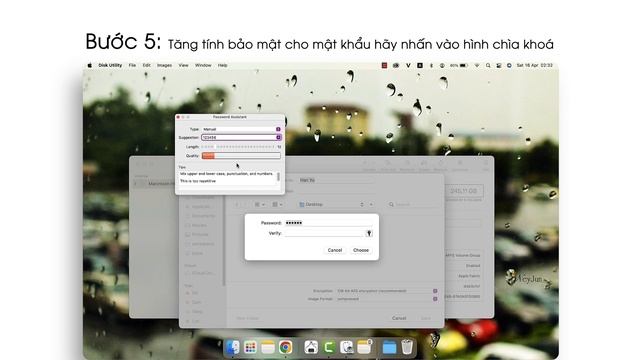Screen dimensions: 640x360
Task: Click the Bluetooth icon in menu bar
Action: [x=431, y=65]
